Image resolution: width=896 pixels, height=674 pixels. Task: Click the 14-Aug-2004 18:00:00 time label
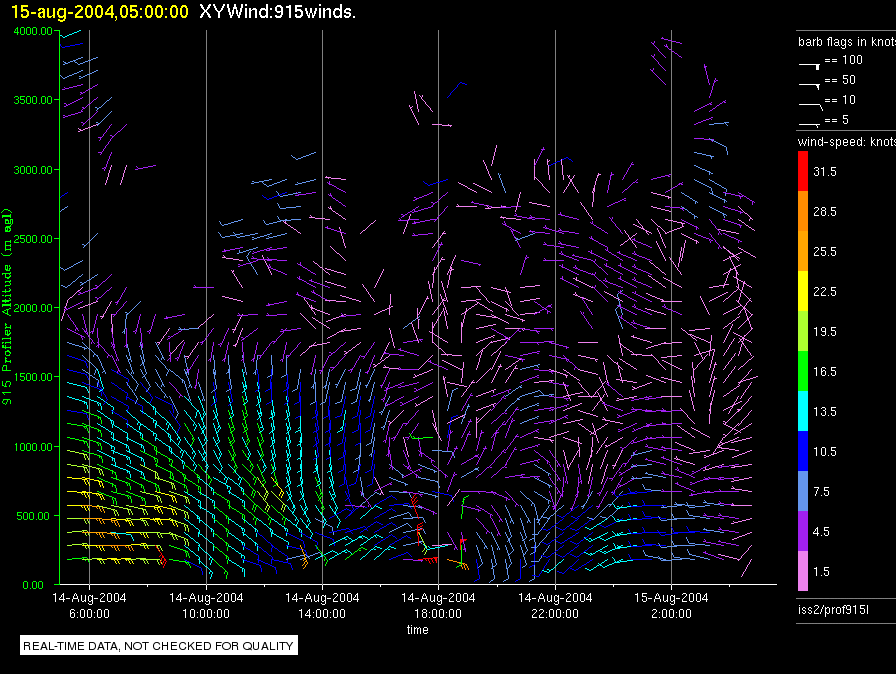[438, 605]
